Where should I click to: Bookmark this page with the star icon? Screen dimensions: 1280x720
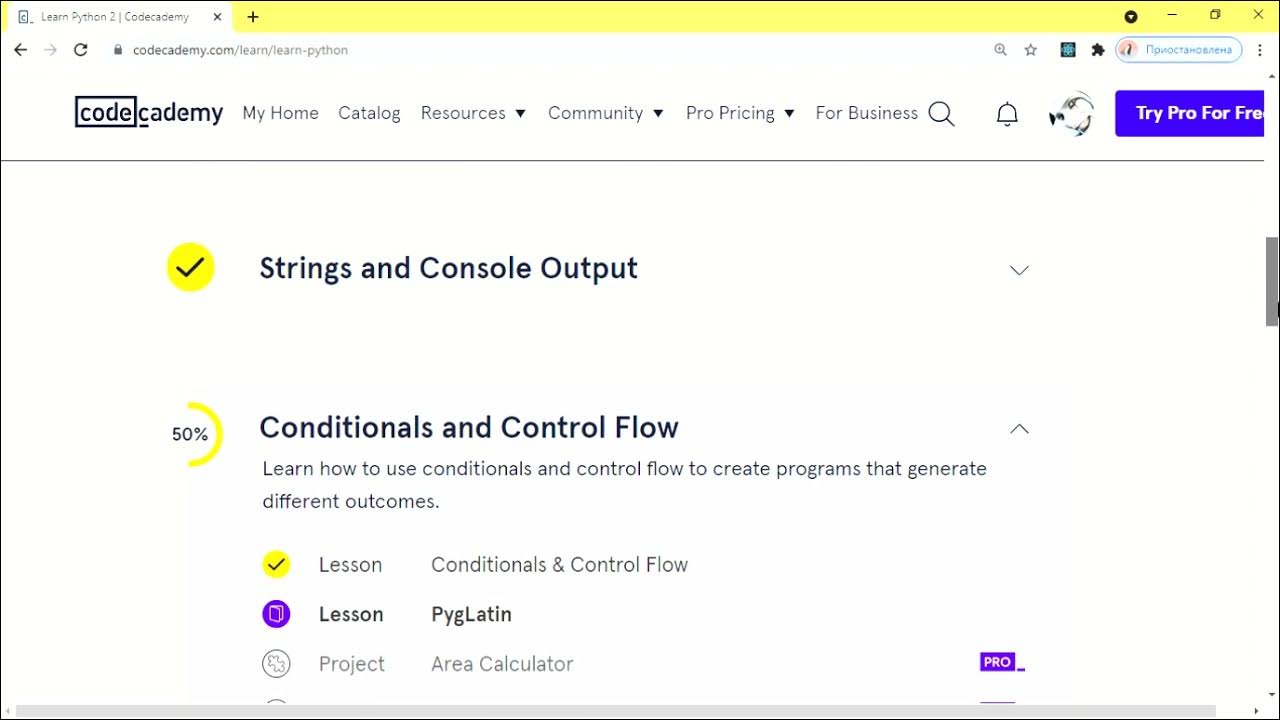1031,50
